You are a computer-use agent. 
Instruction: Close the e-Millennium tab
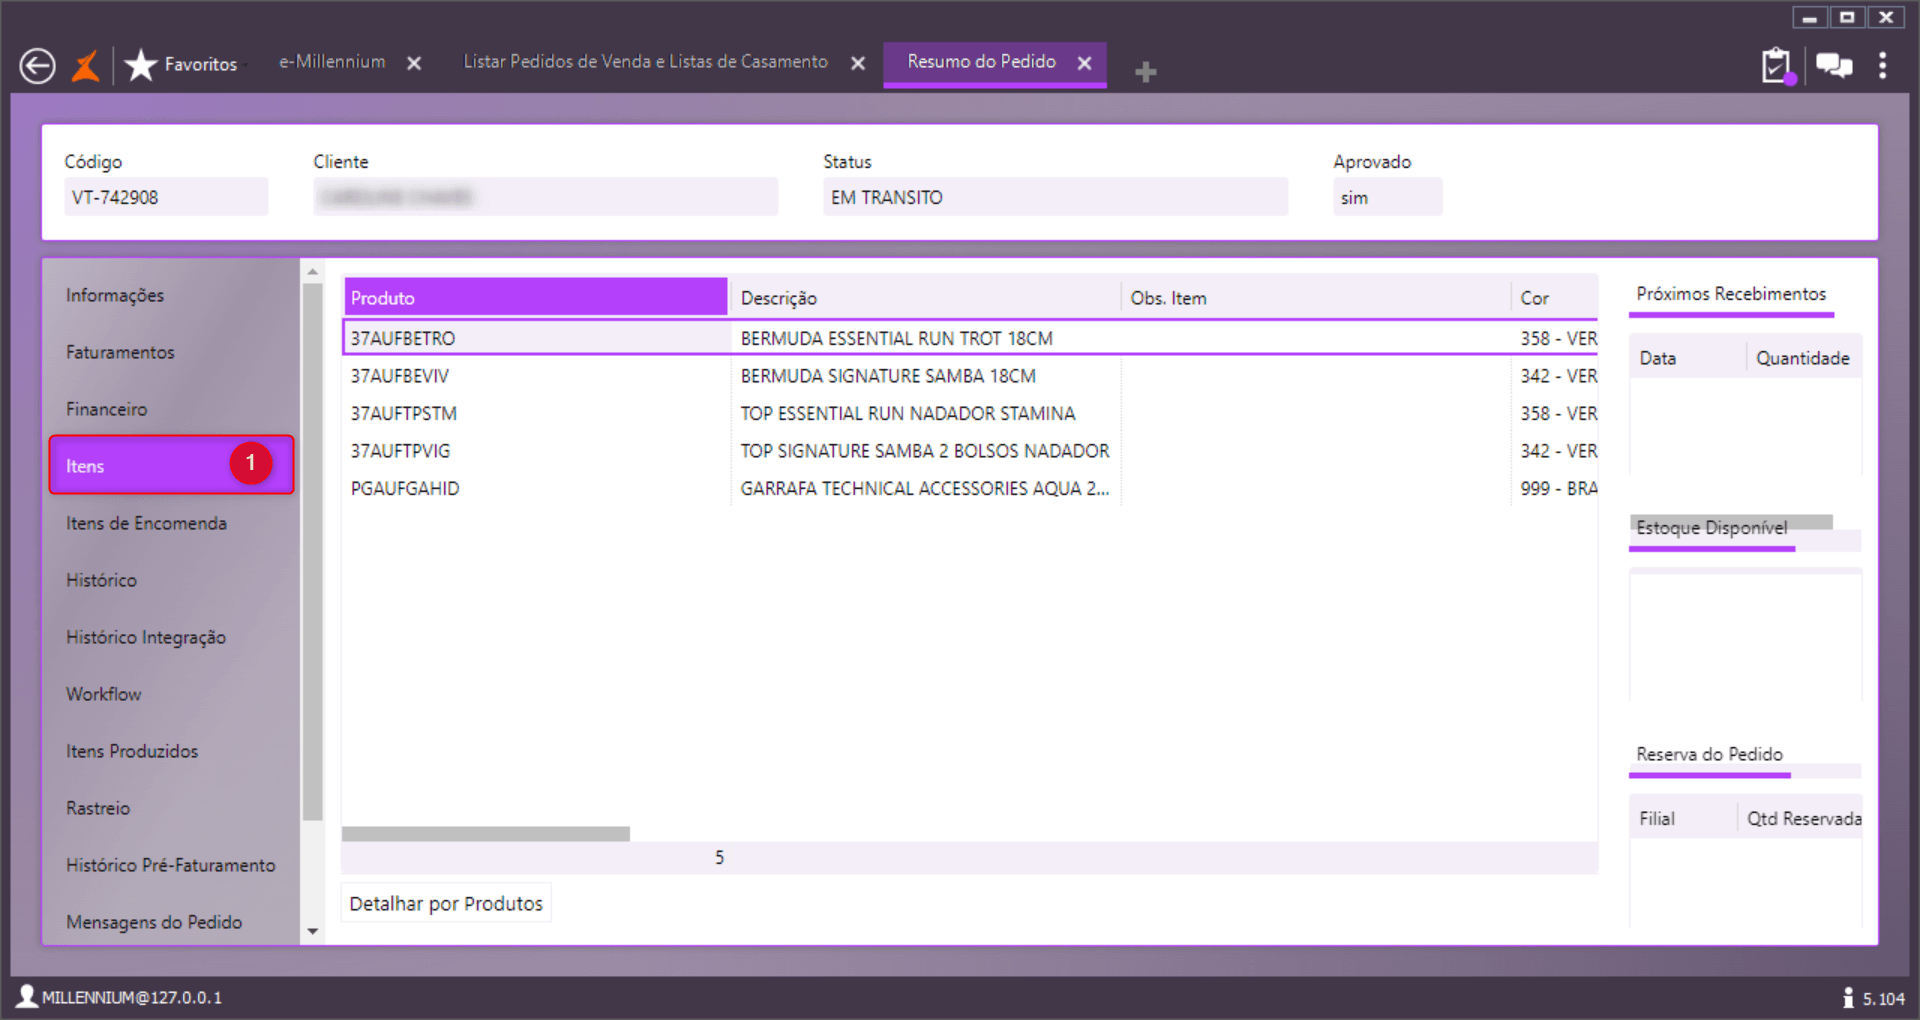(x=414, y=63)
